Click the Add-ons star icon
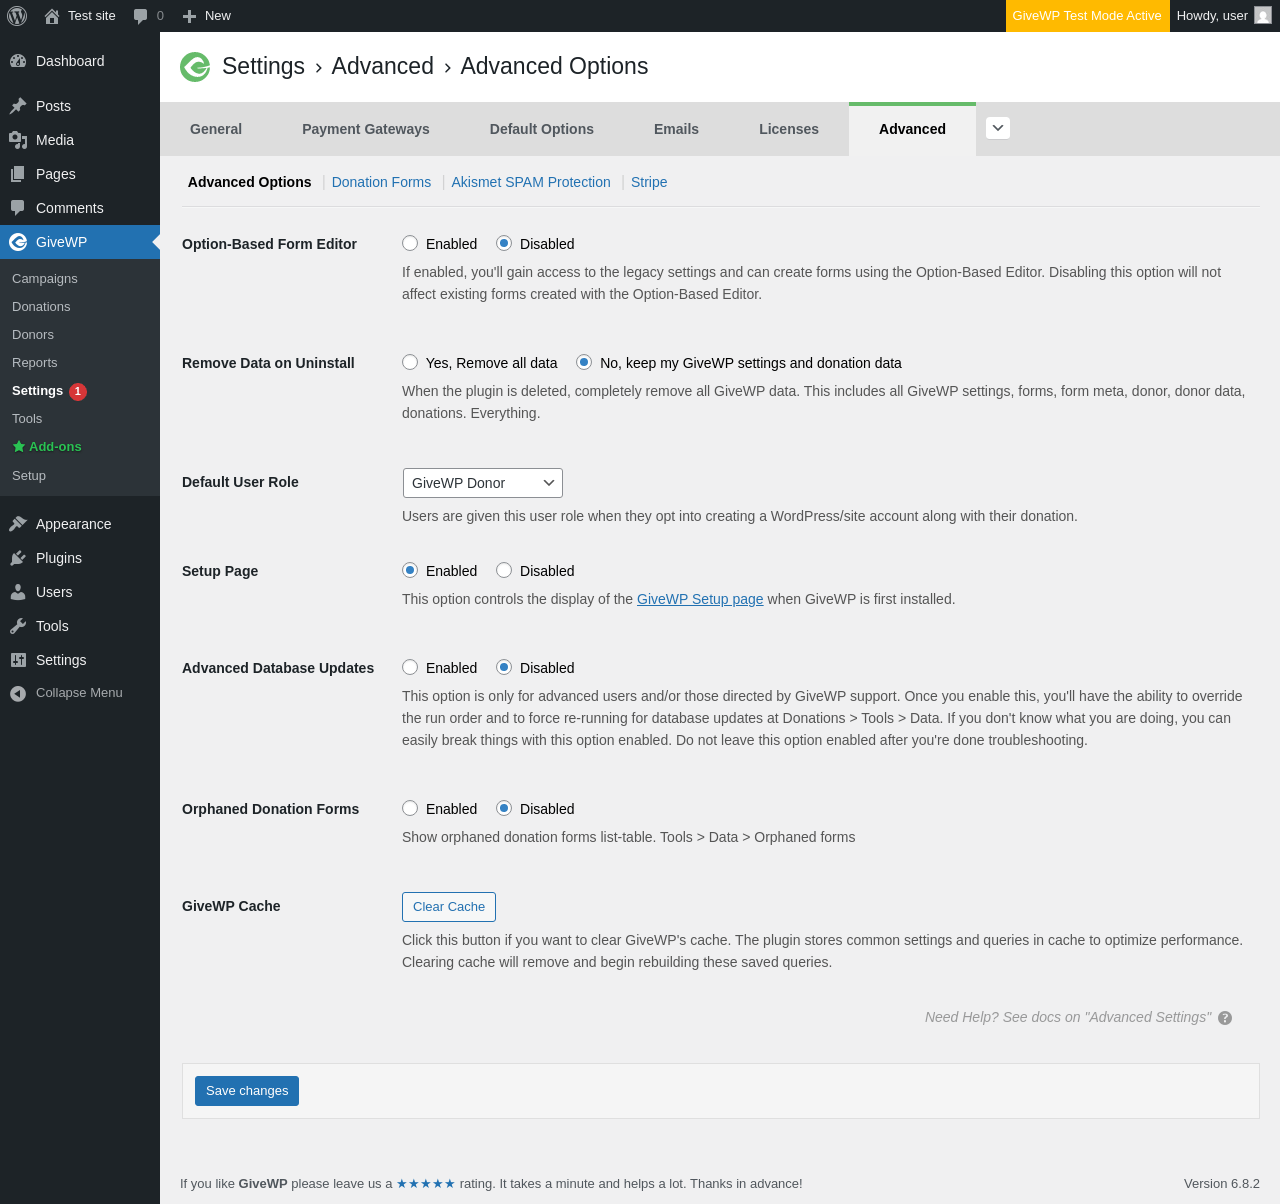Image resolution: width=1280 pixels, height=1204 pixels. [x=19, y=447]
